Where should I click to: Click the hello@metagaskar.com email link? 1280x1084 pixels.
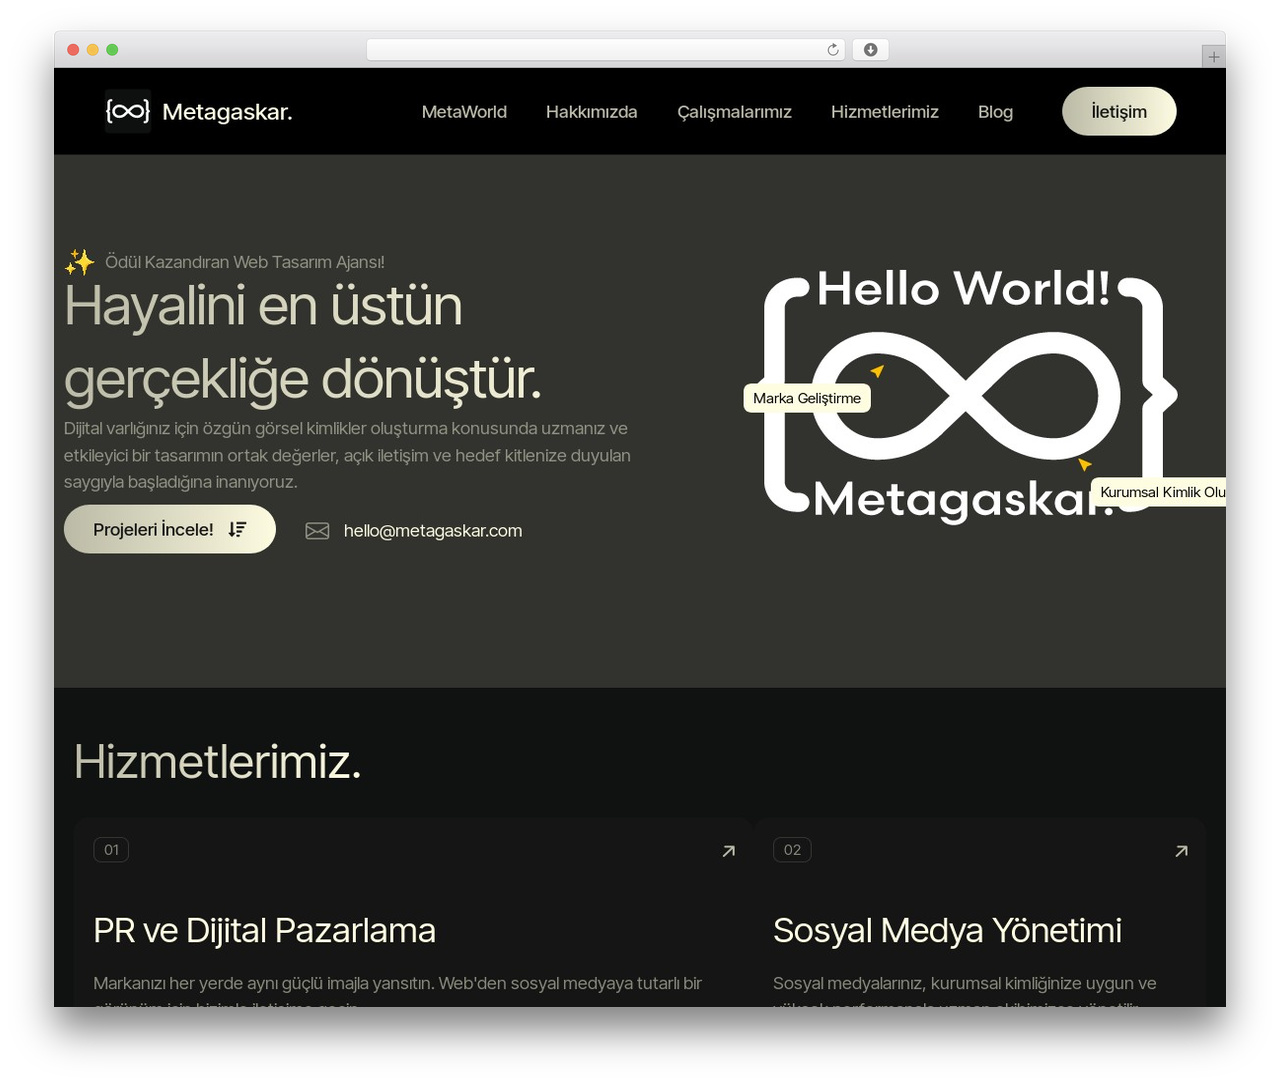coord(433,531)
